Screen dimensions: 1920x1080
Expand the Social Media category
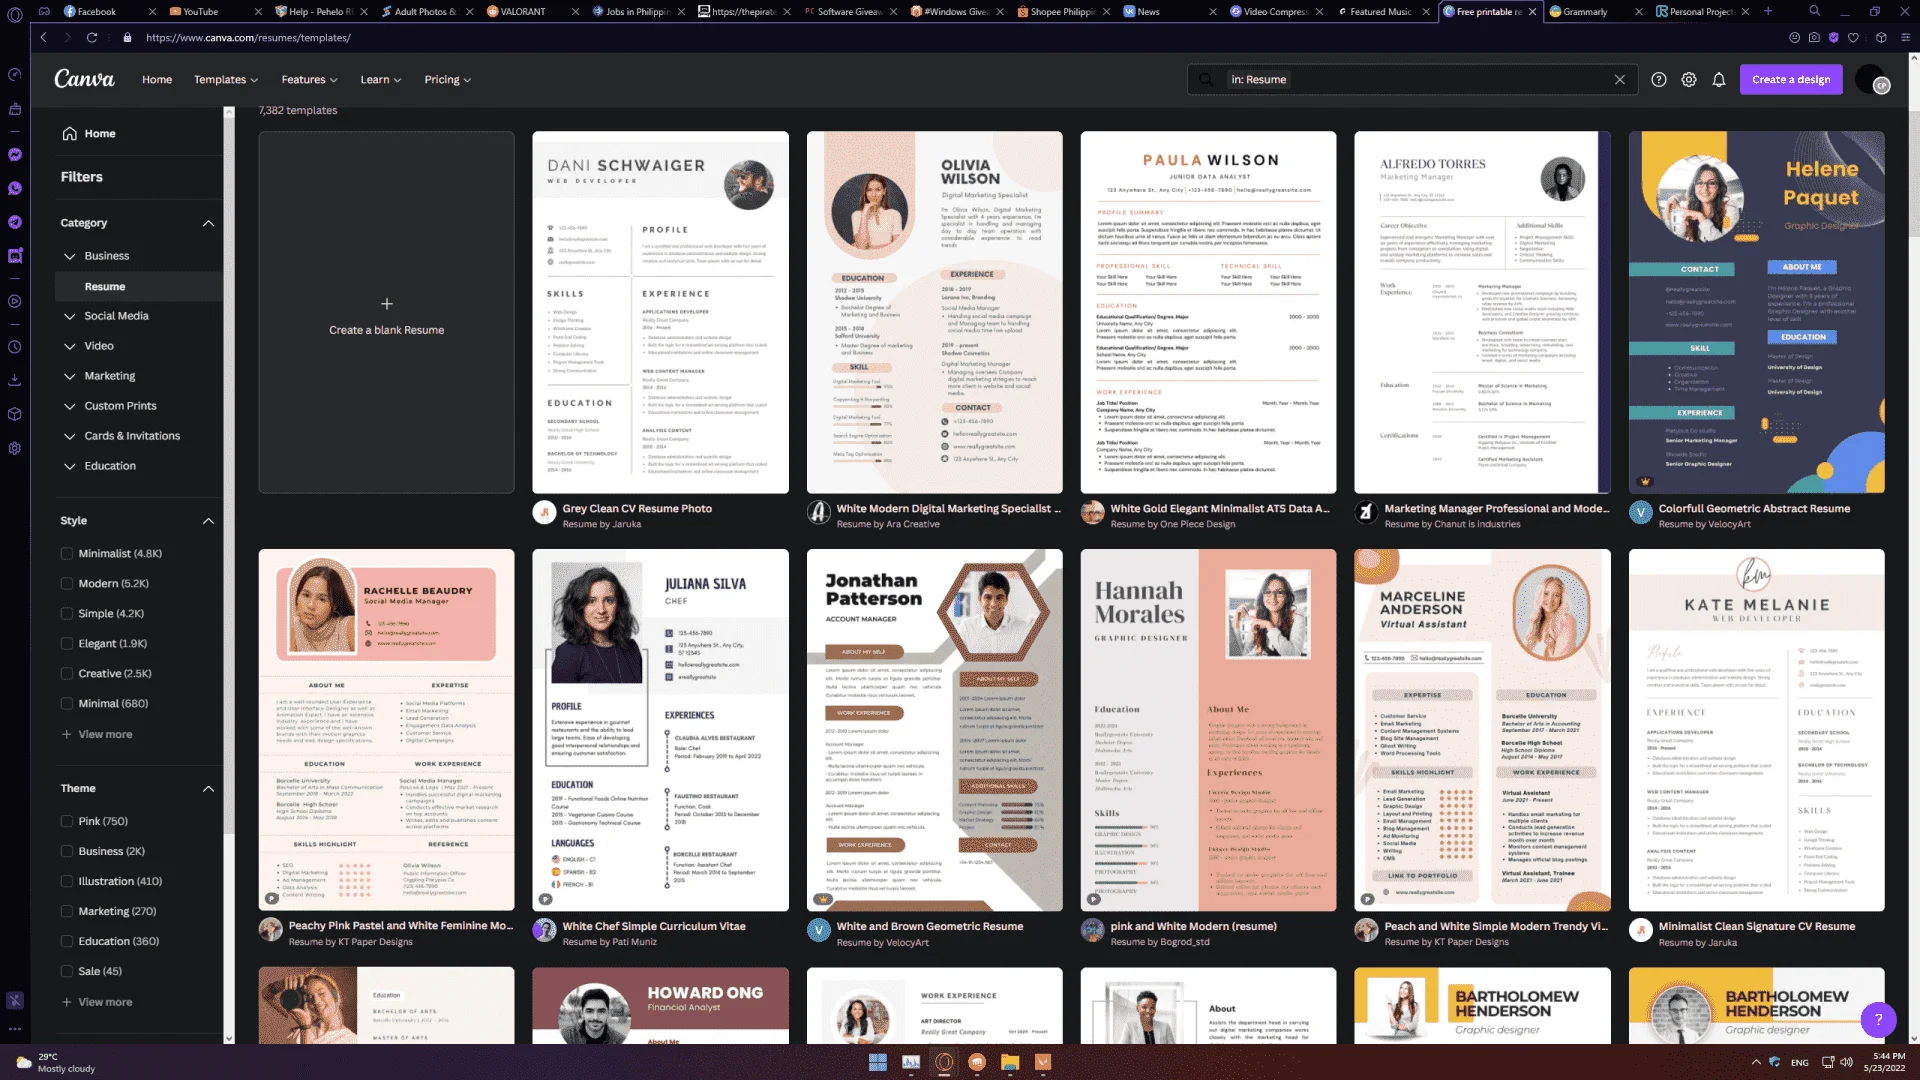coord(69,316)
